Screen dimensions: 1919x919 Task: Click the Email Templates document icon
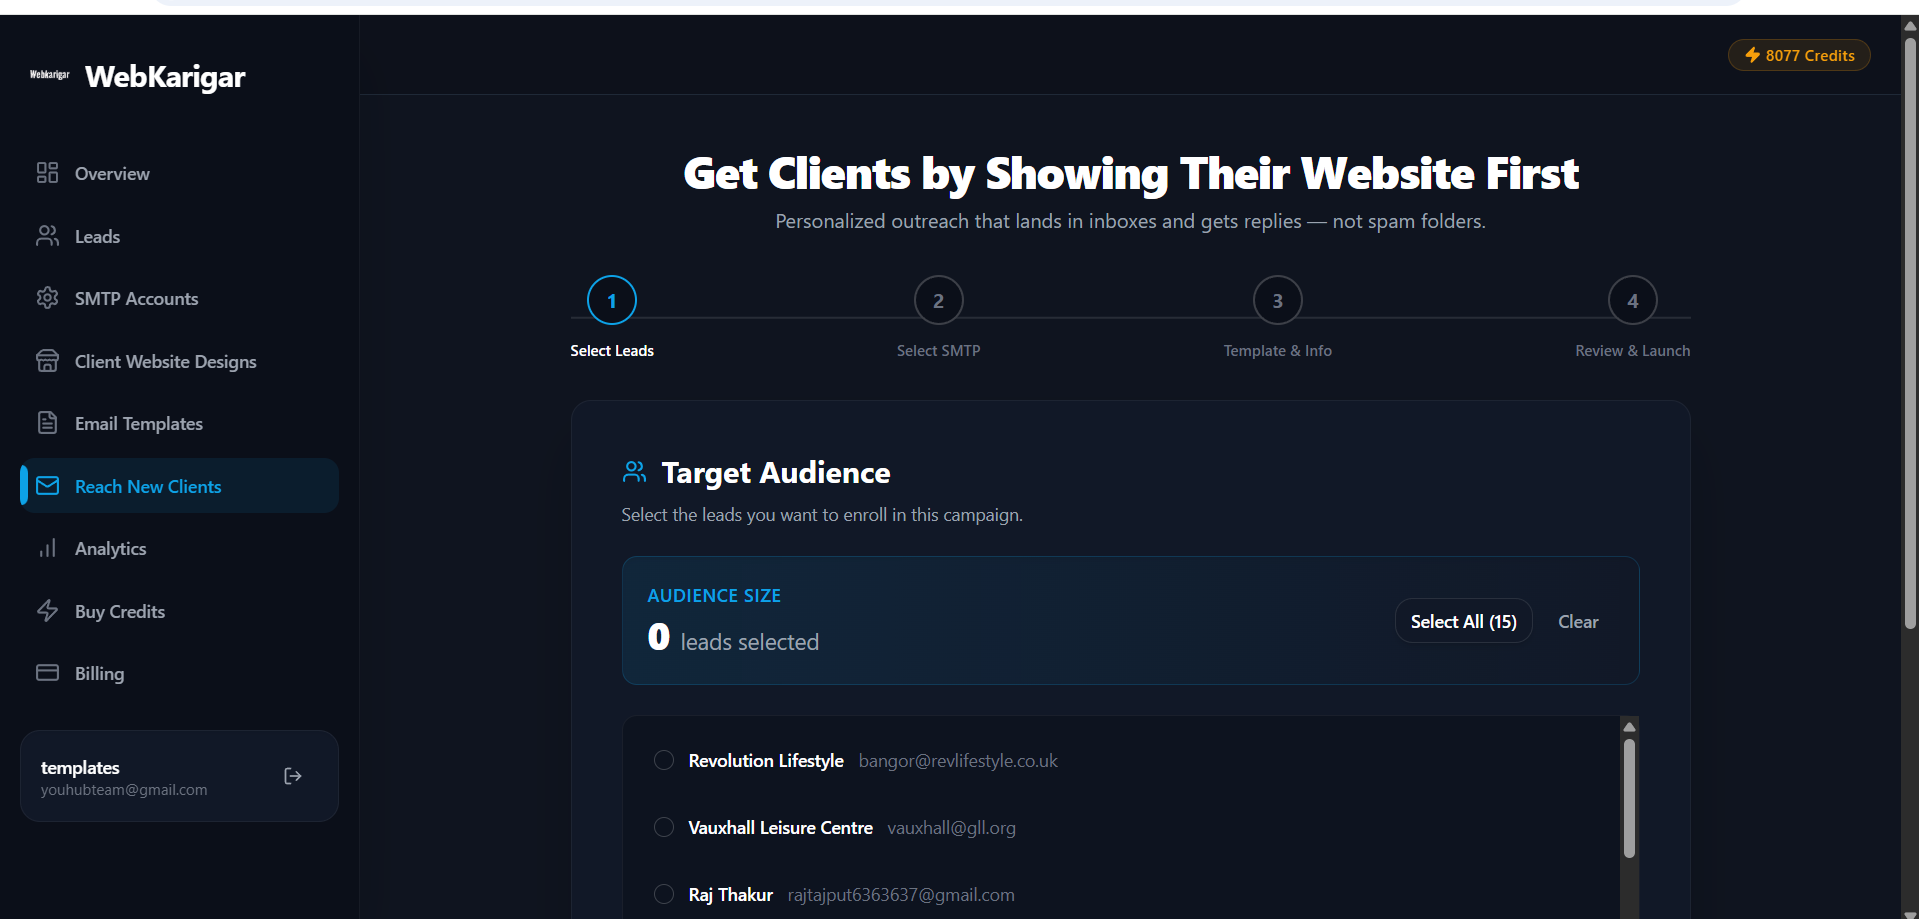pyautogui.click(x=47, y=423)
